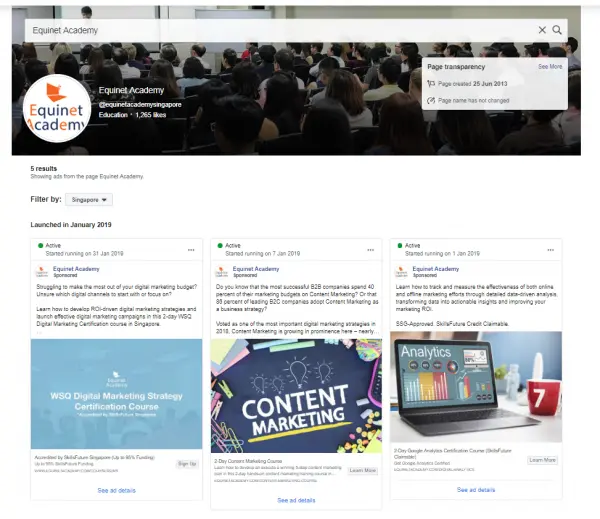Open three-dot menu on 31 Jan 2019 ad
The height and width of the screenshot is (519, 600).
point(191,250)
